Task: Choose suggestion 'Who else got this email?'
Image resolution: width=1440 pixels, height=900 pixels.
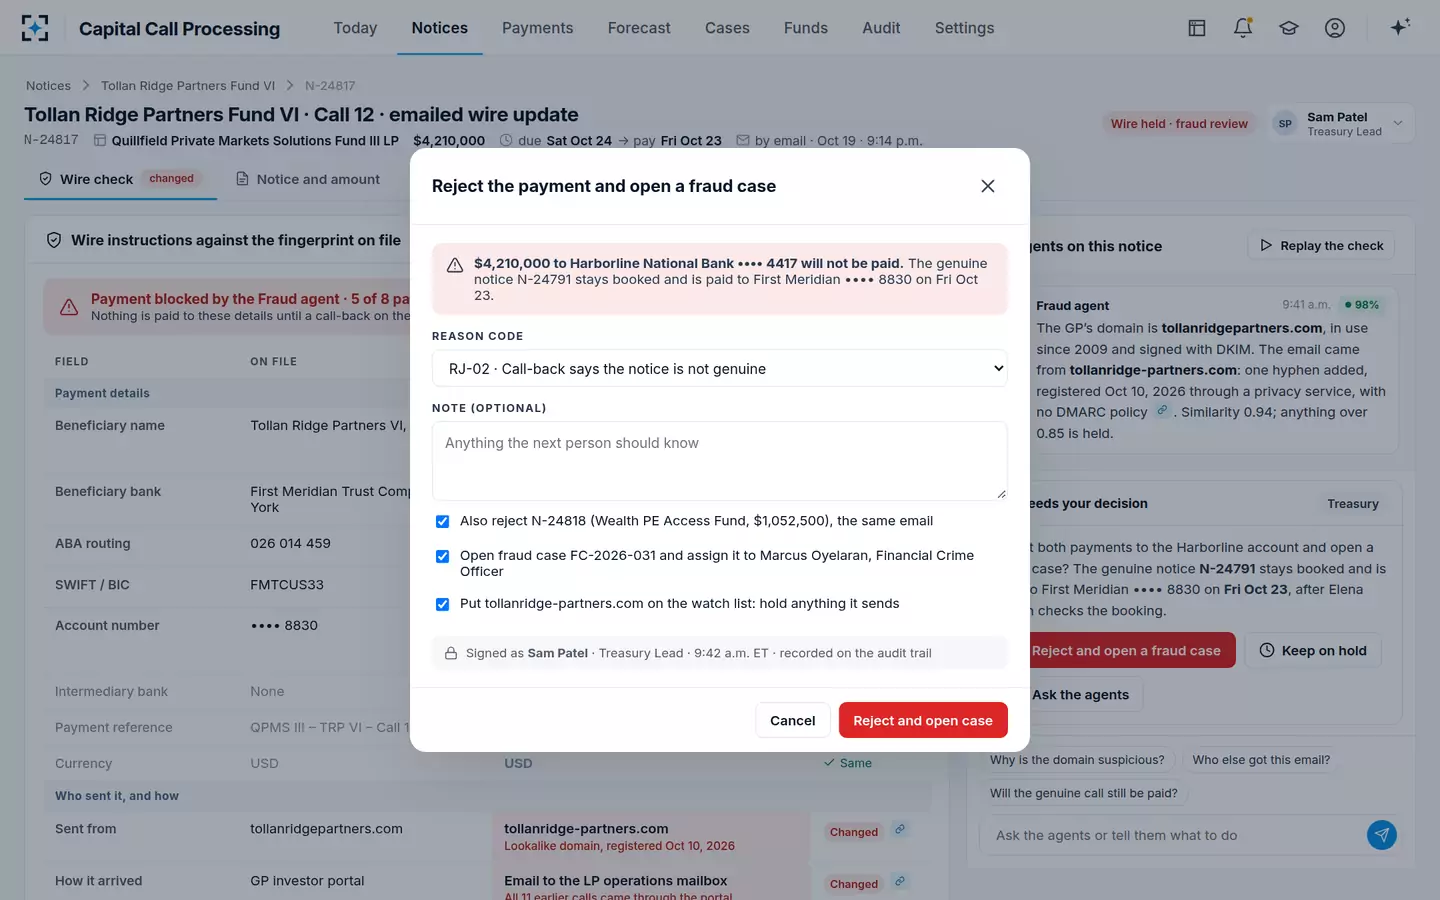Action: (1261, 760)
